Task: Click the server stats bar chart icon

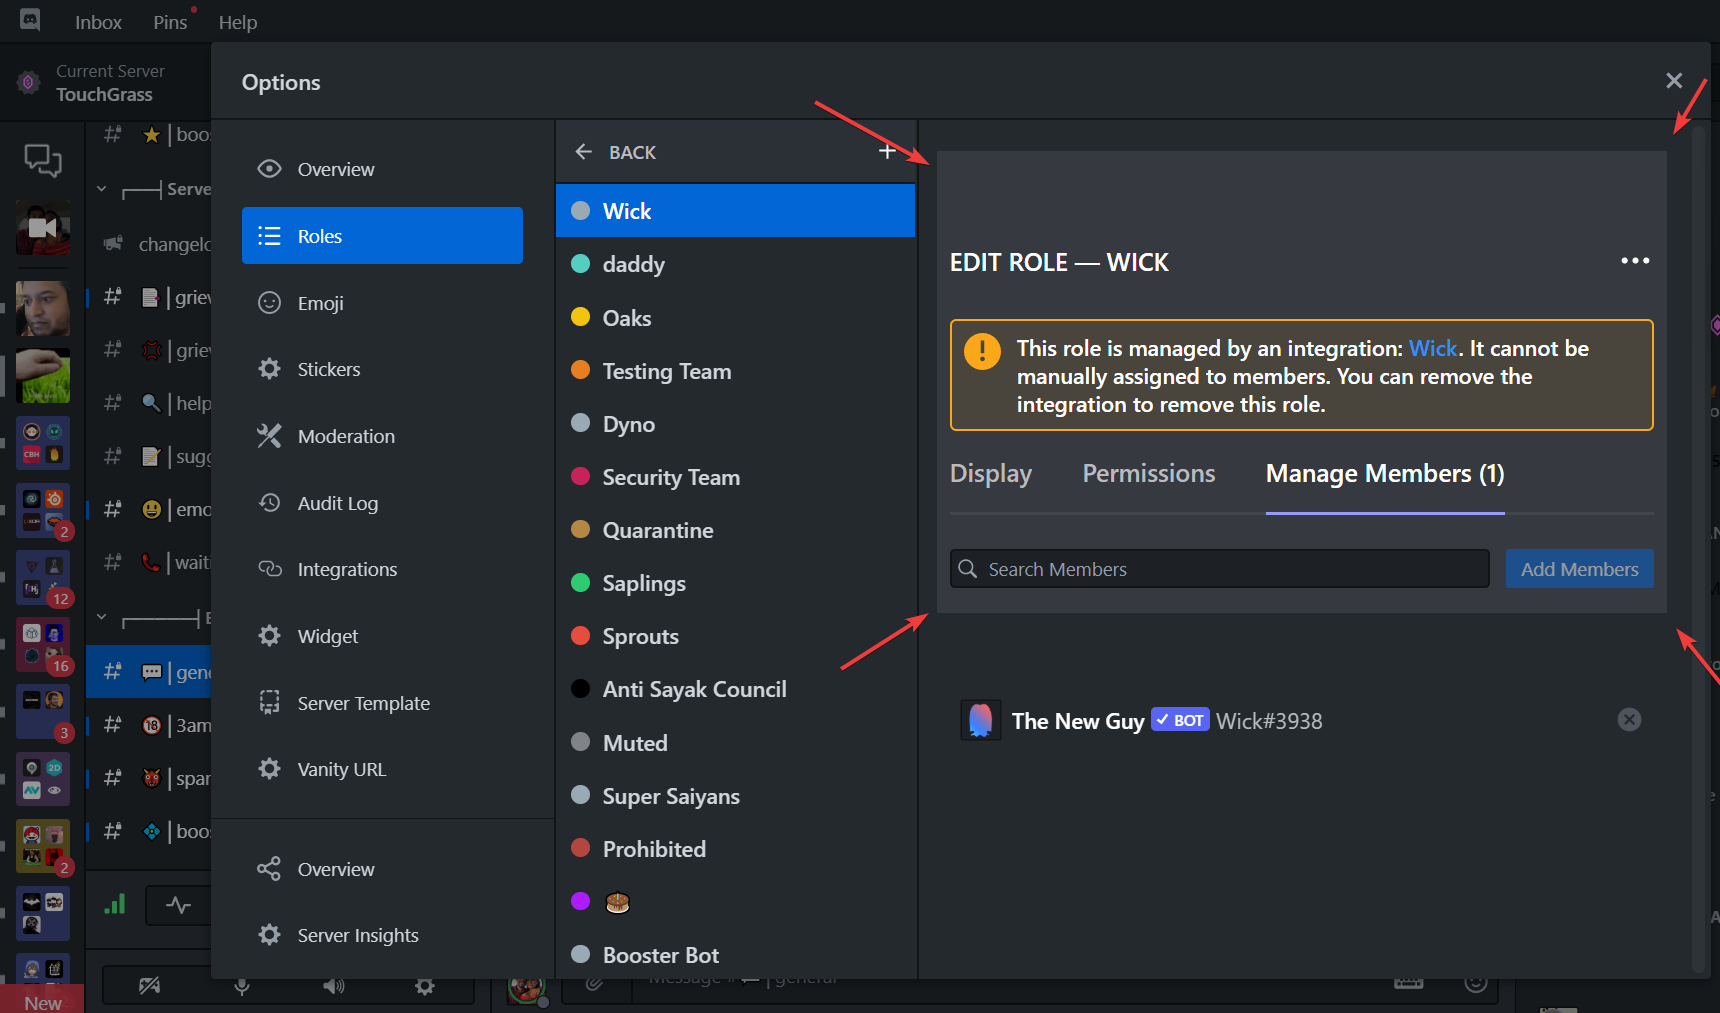Action: point(114,904)
